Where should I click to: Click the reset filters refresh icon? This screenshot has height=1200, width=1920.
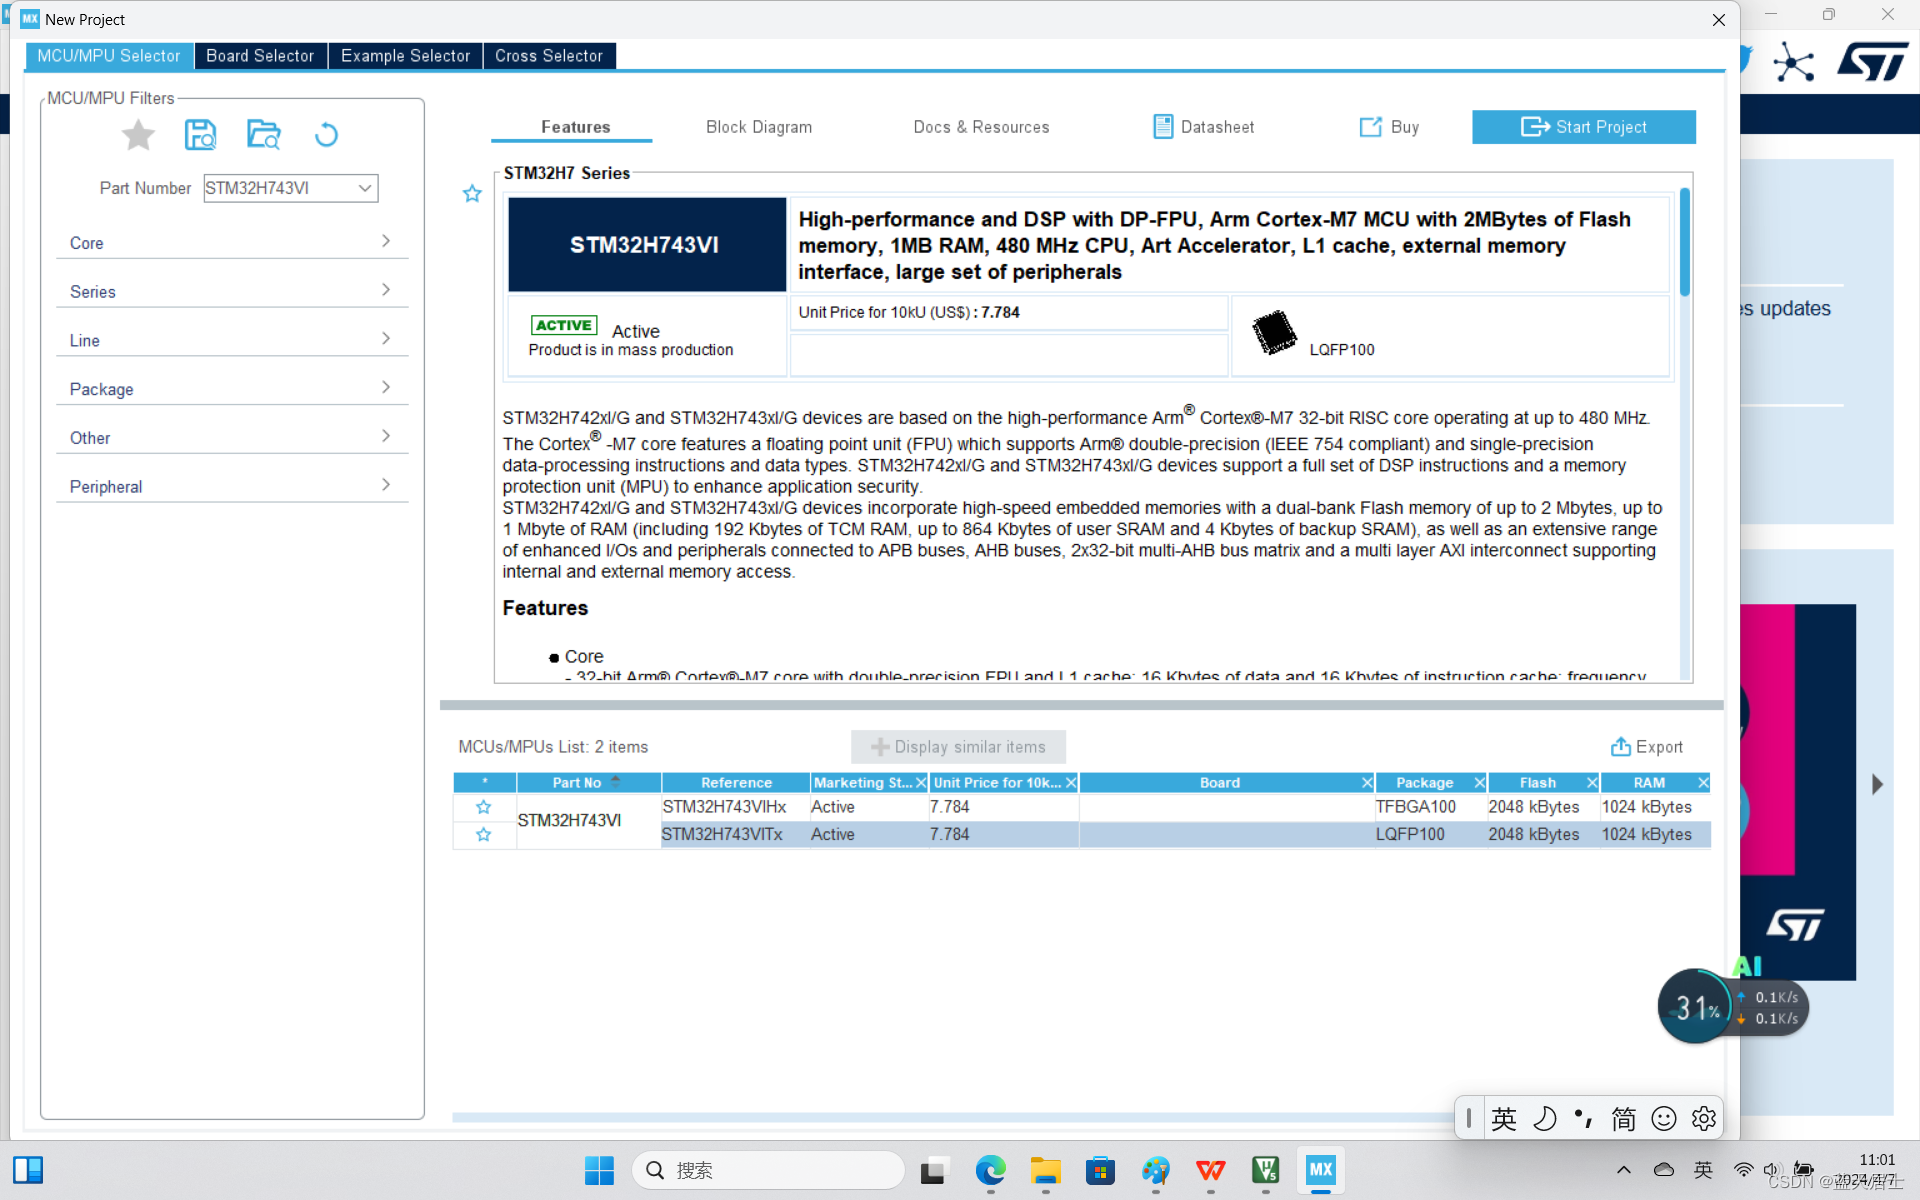pyautogui.click(x=326, y=134)
